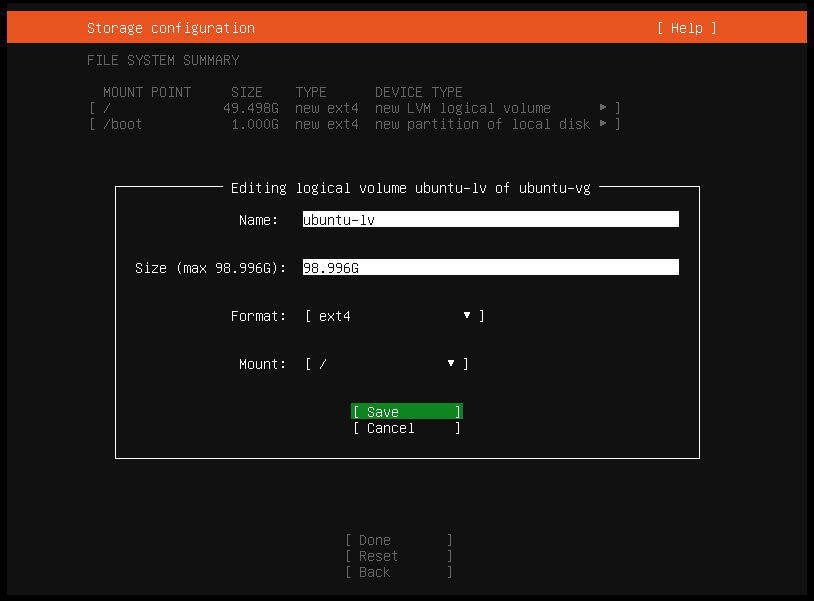Select the Back button at bottom

pos(399,572)
